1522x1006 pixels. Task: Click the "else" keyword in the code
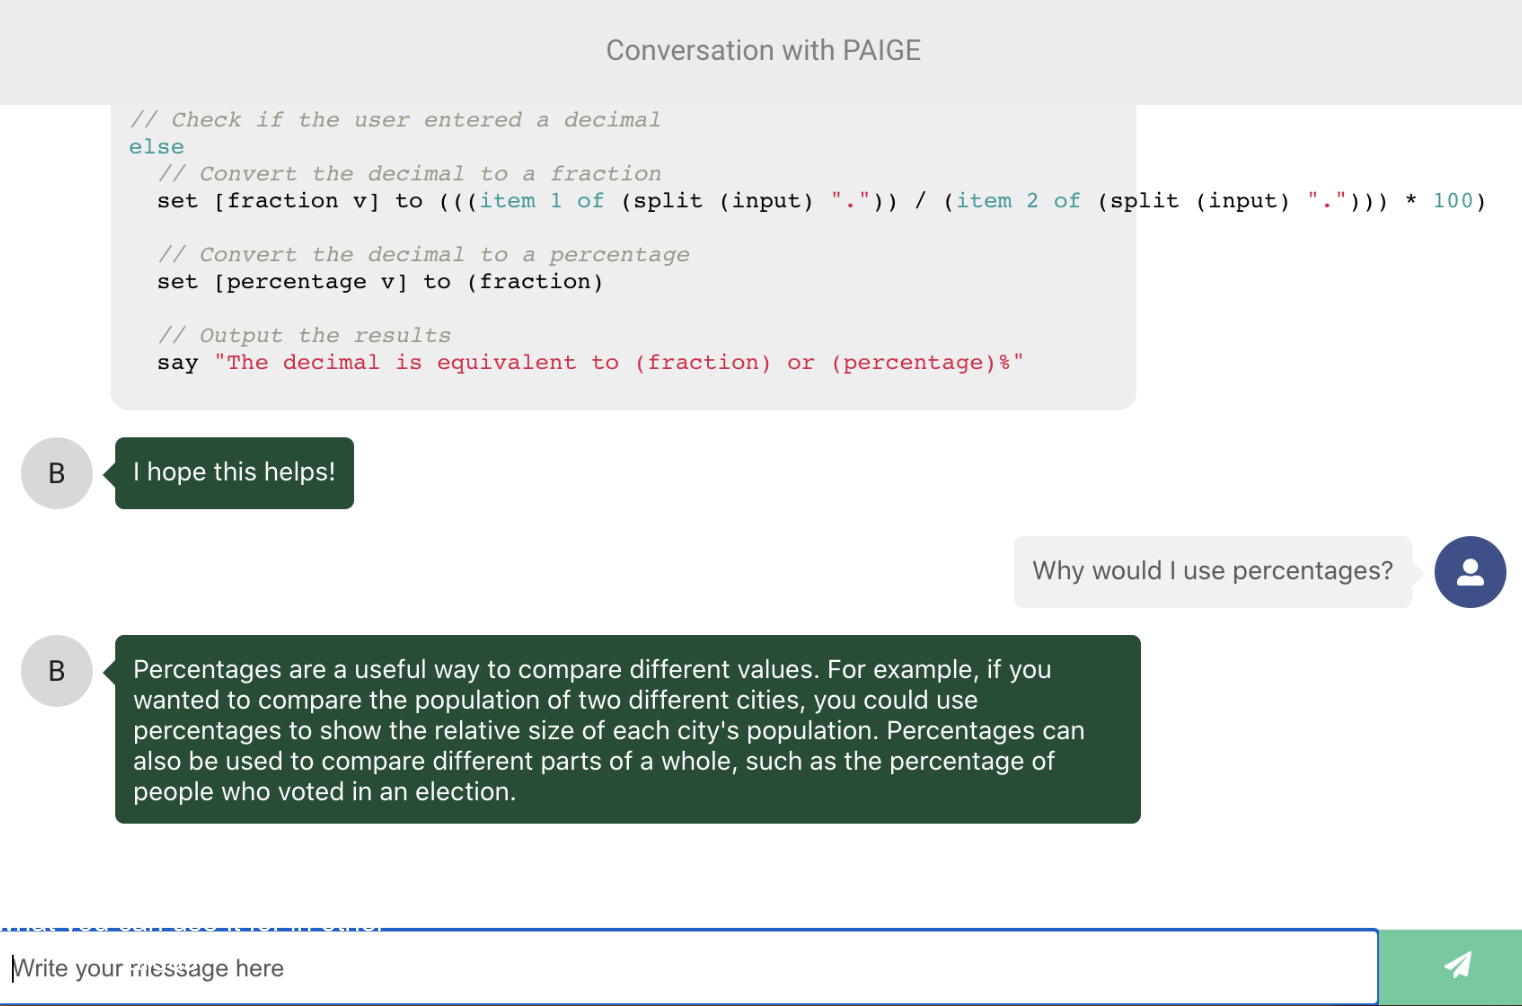[156, 147]
